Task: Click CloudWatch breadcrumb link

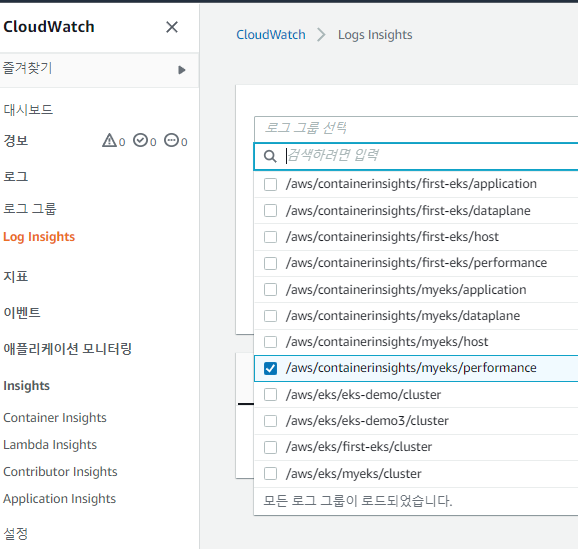Action: click(x=271, y=35)
